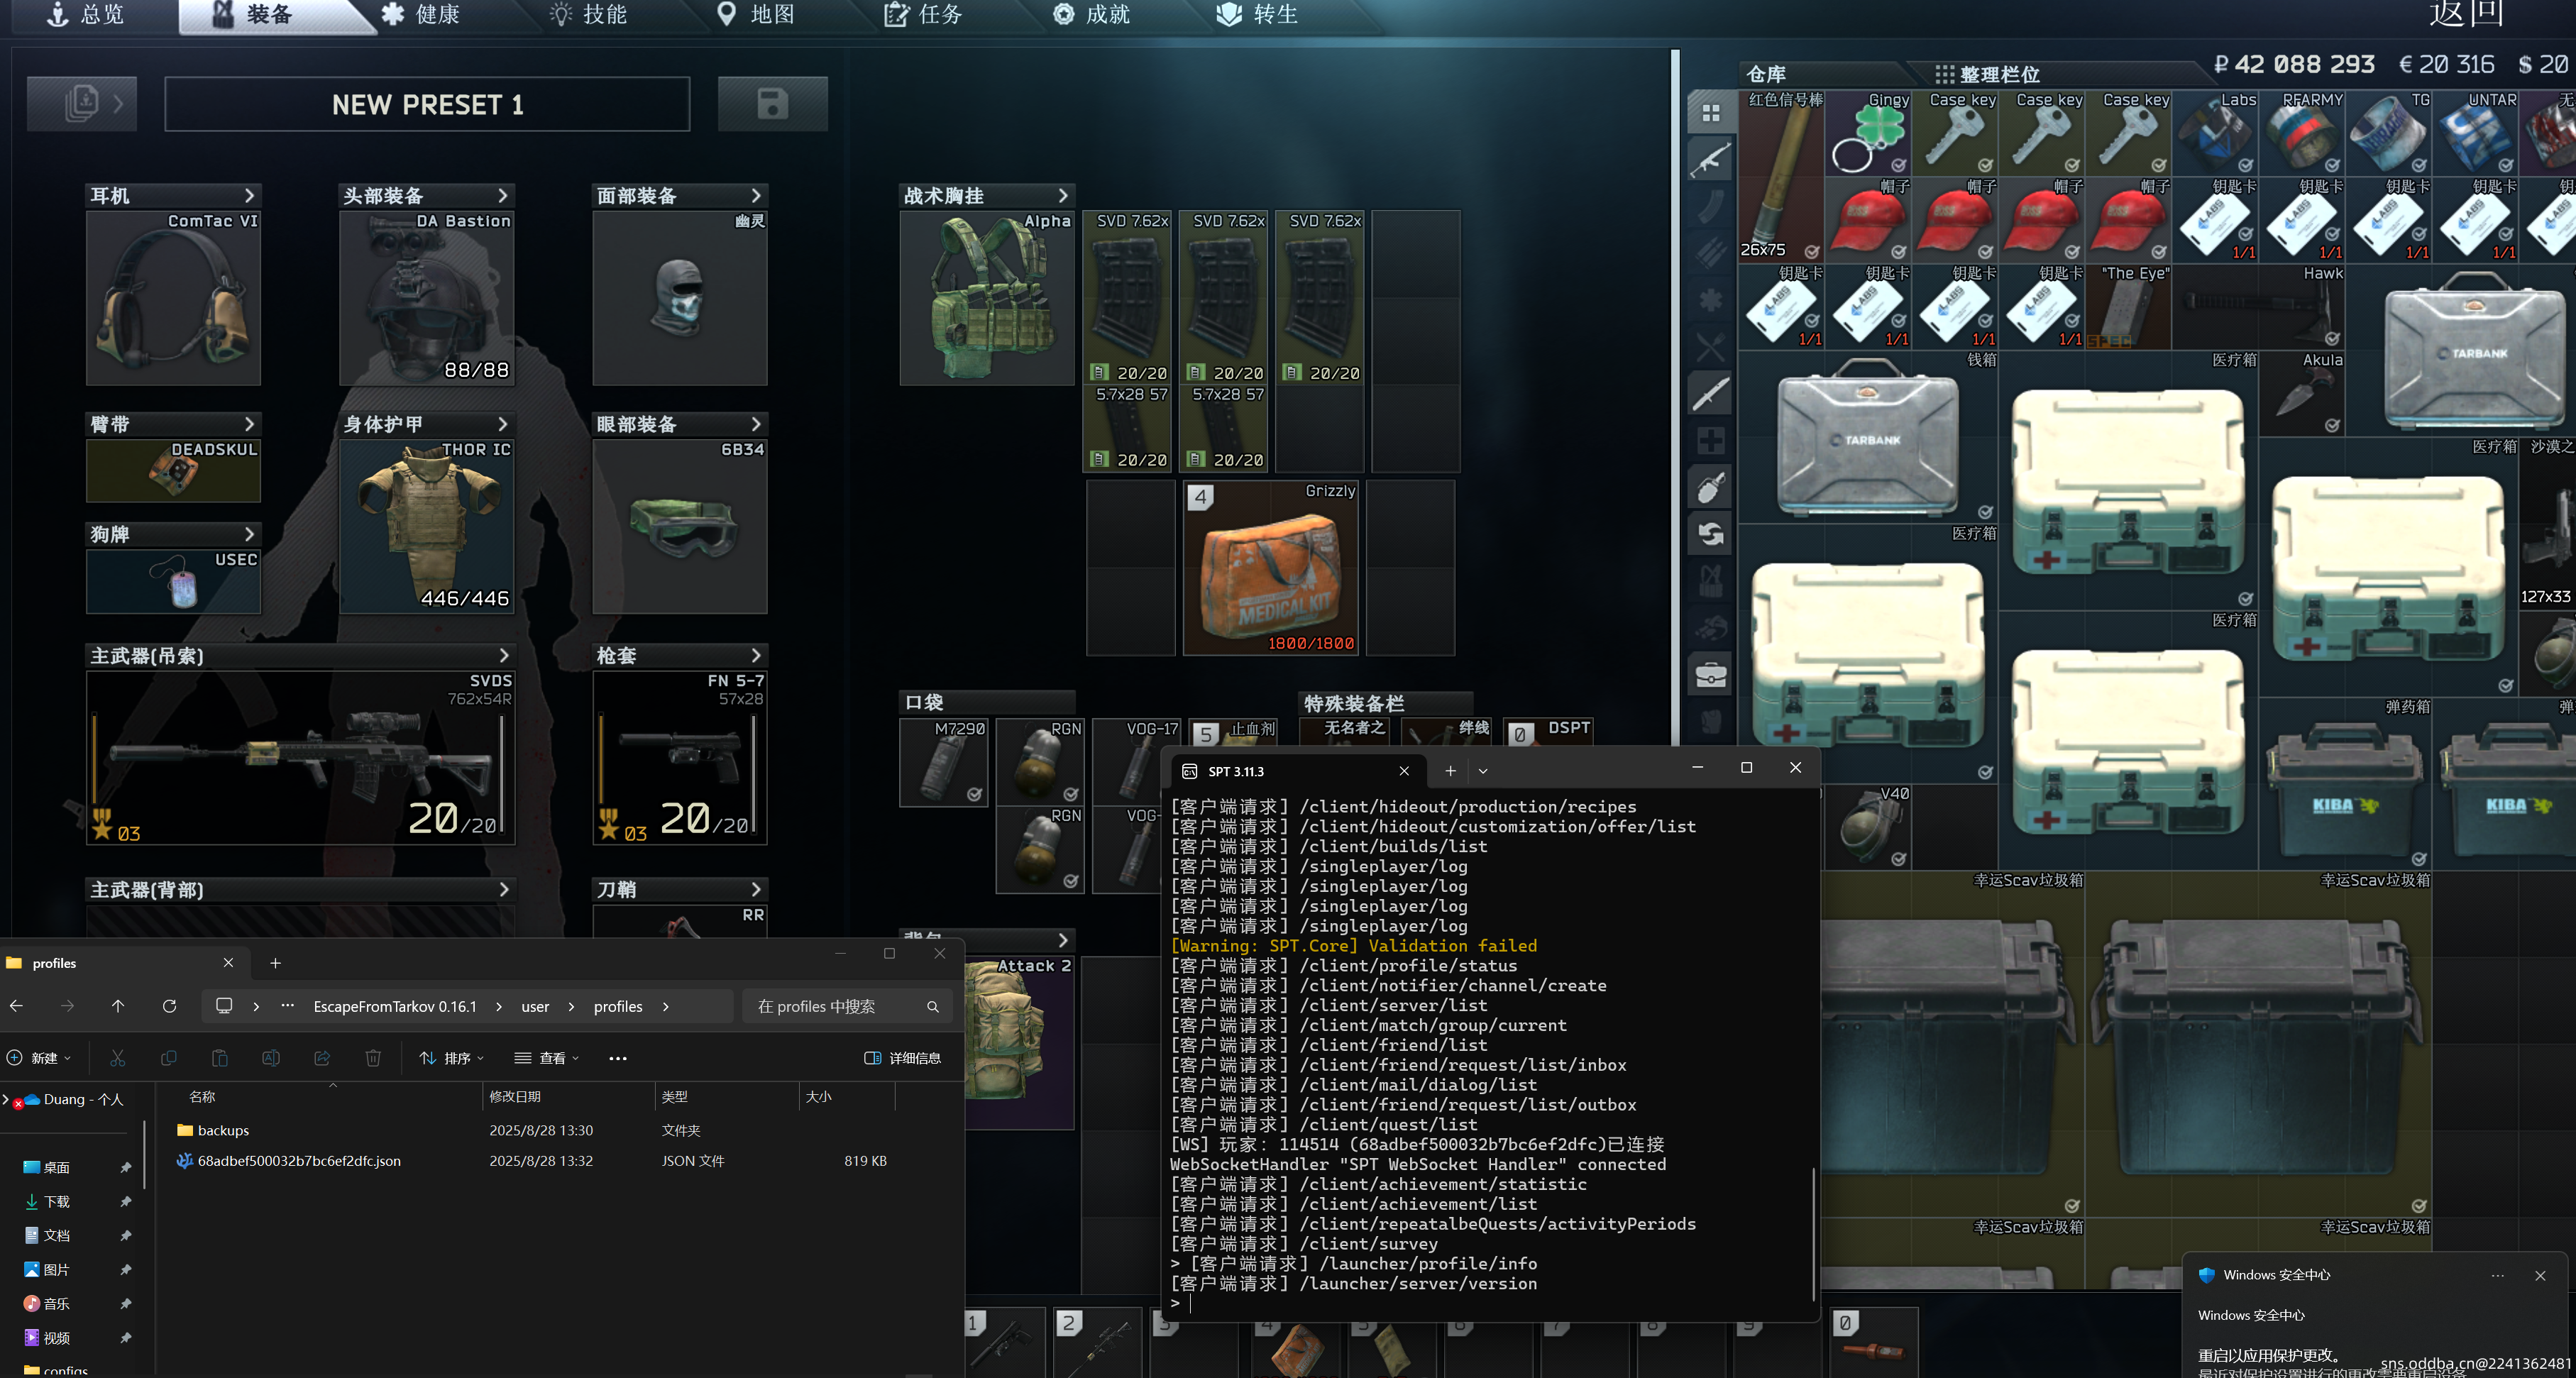
Task: Filter stash by melee knife icon
Action: click(1711, 394)
